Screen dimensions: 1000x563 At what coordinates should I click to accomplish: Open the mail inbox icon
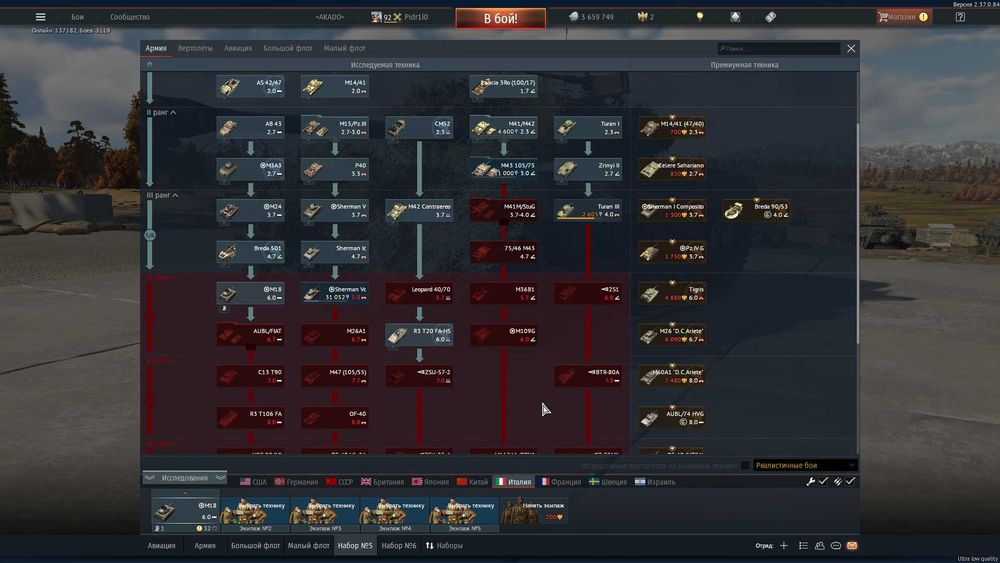click(852, 546)
